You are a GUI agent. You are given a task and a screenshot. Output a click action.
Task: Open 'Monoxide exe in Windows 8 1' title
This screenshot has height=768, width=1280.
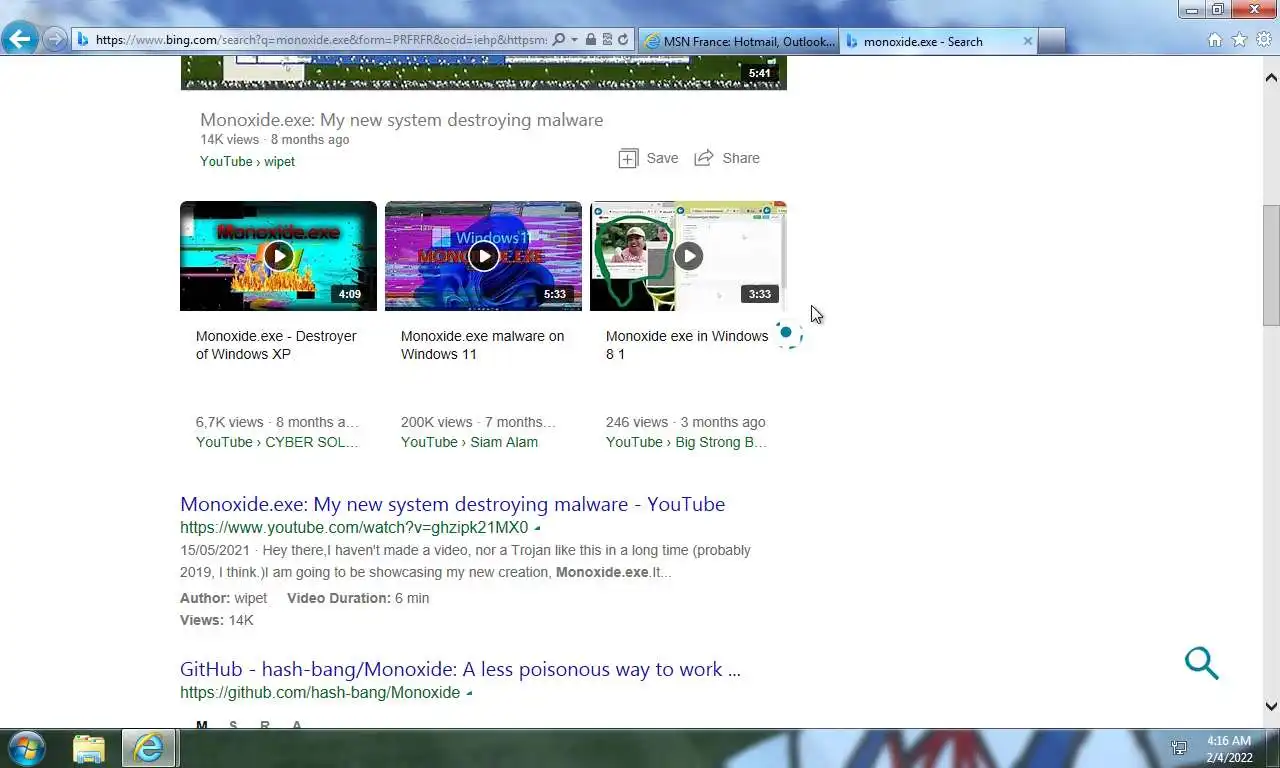click(x=687, y=345)
